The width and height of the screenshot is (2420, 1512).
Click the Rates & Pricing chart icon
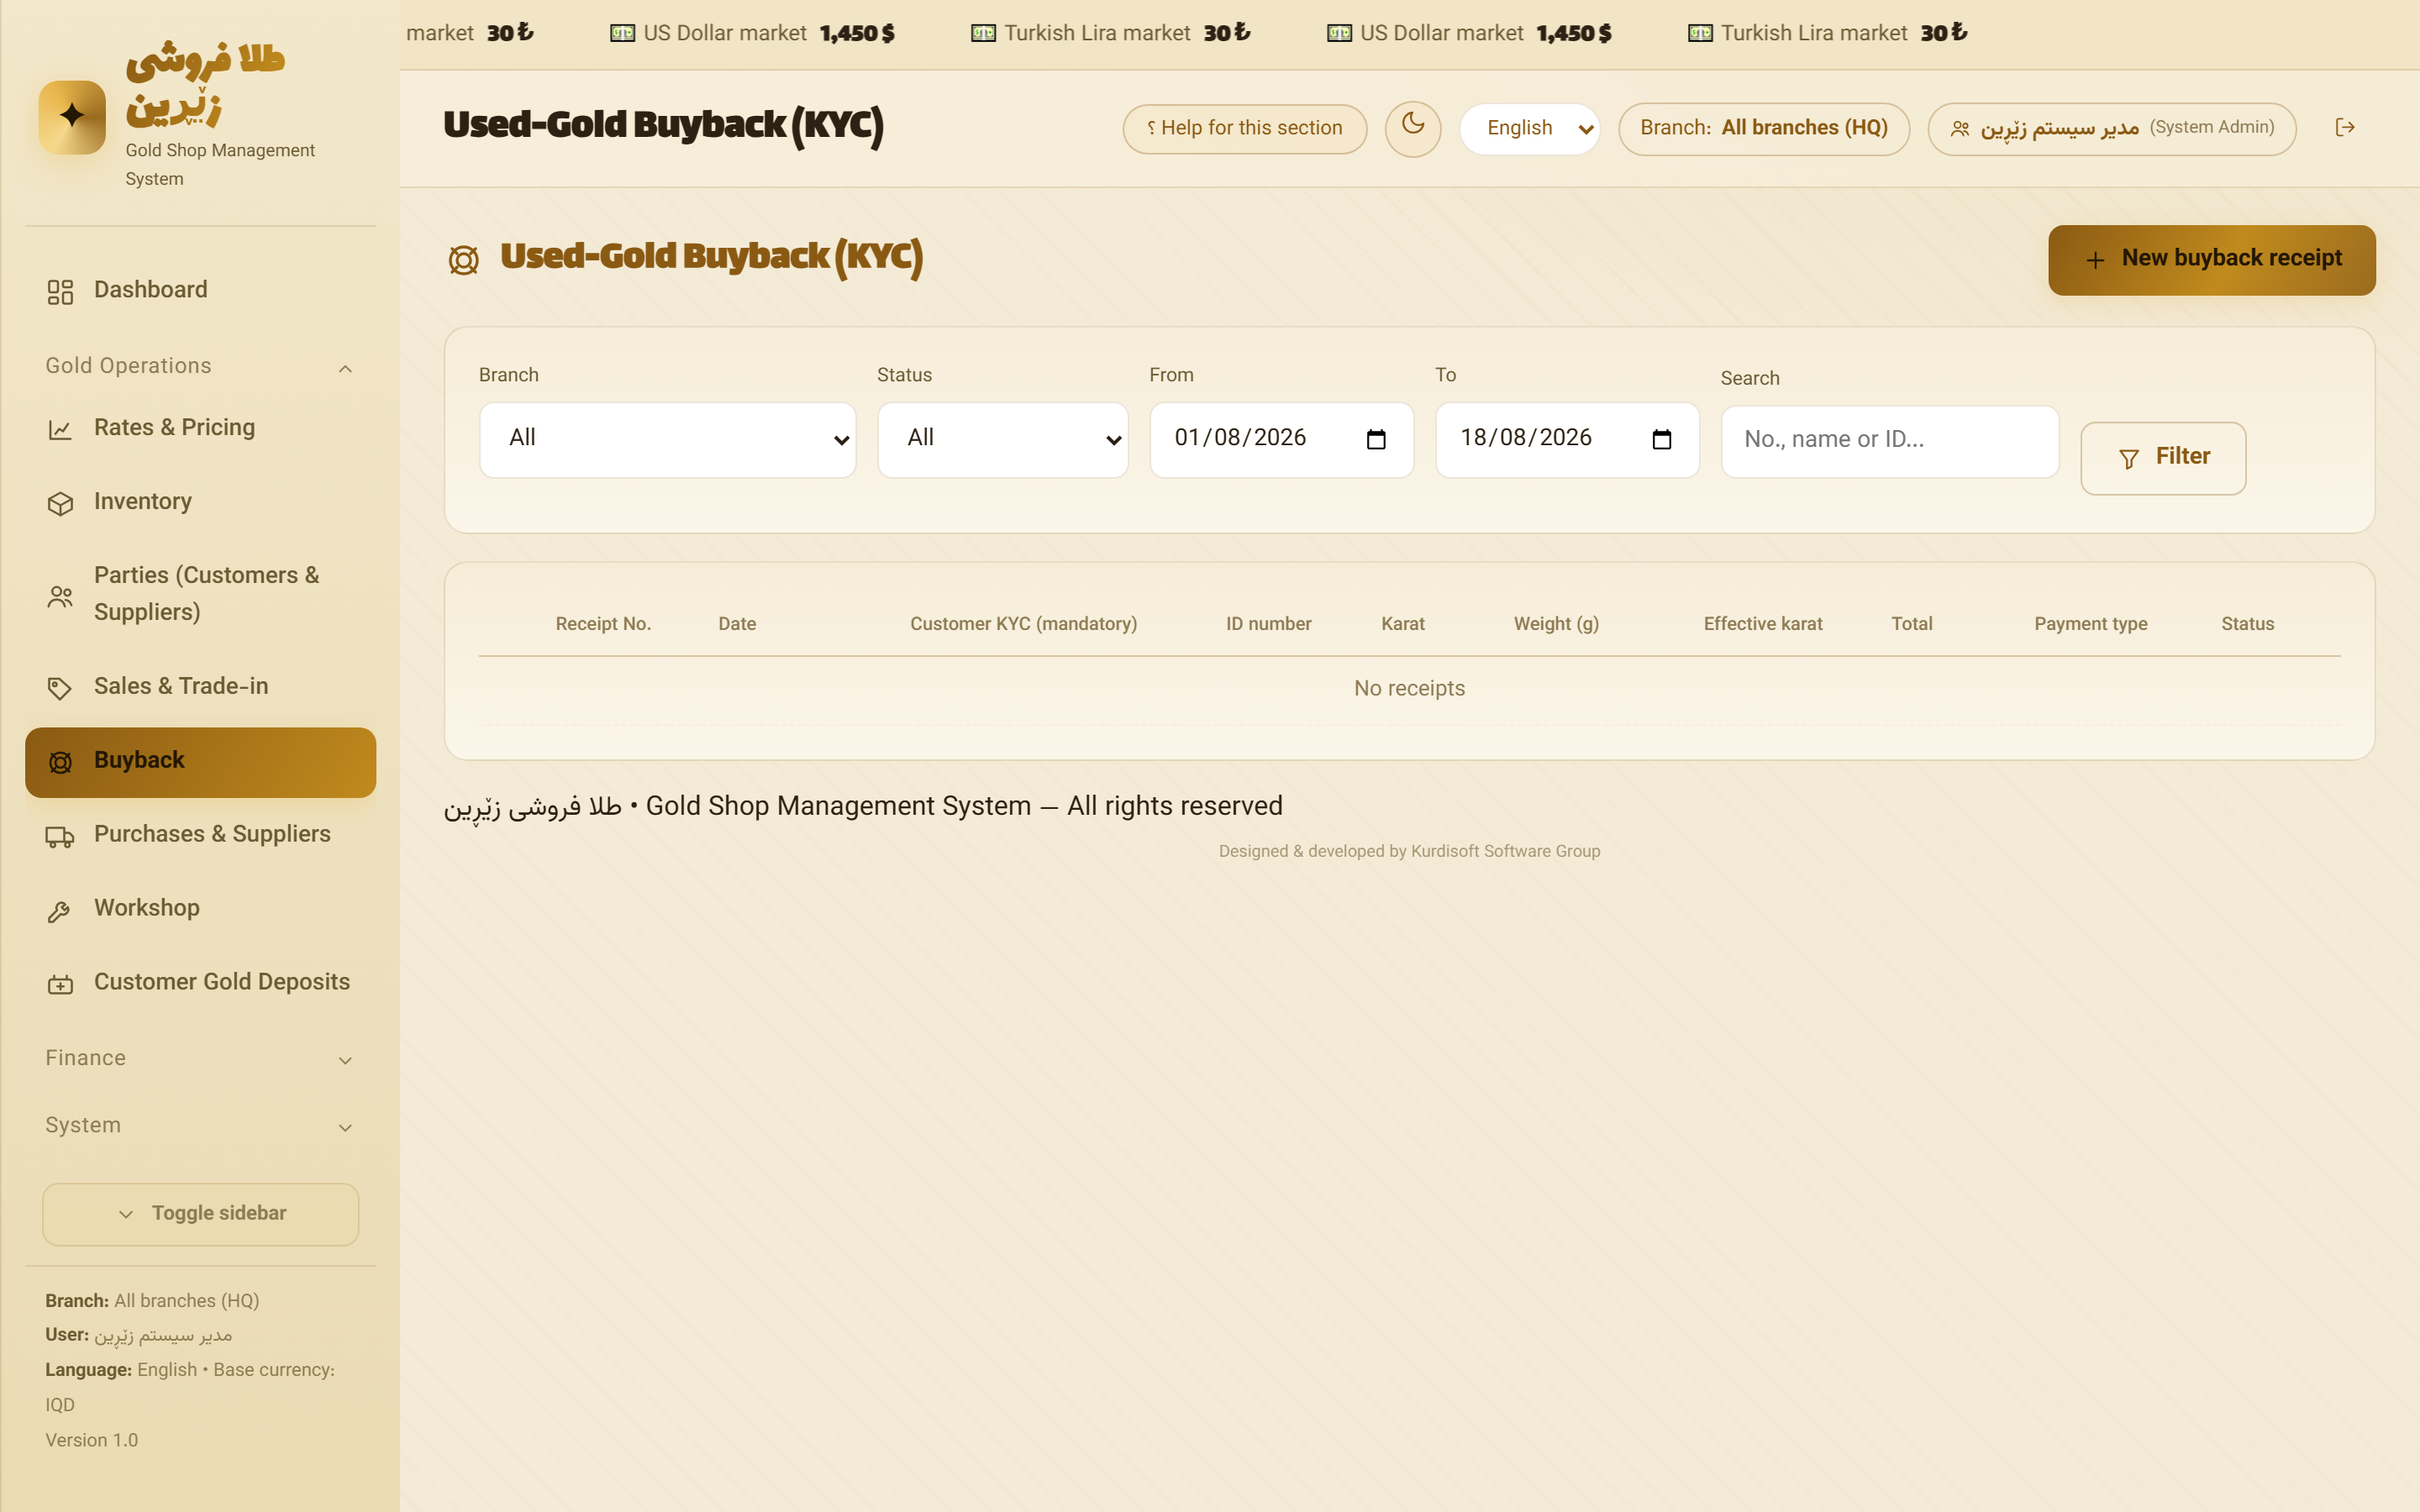tap(60, 430)
